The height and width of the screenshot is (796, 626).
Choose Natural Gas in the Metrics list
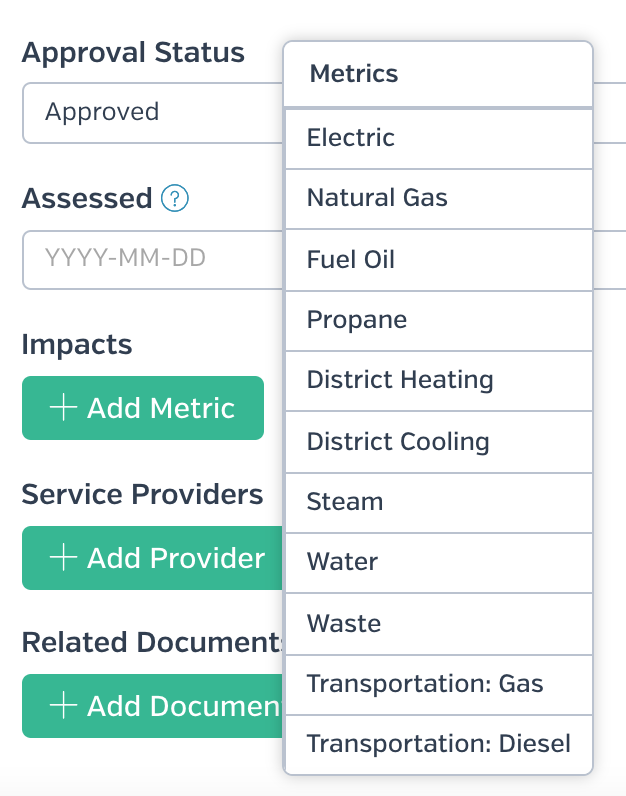pyautogui.click(x=439, y=199)
